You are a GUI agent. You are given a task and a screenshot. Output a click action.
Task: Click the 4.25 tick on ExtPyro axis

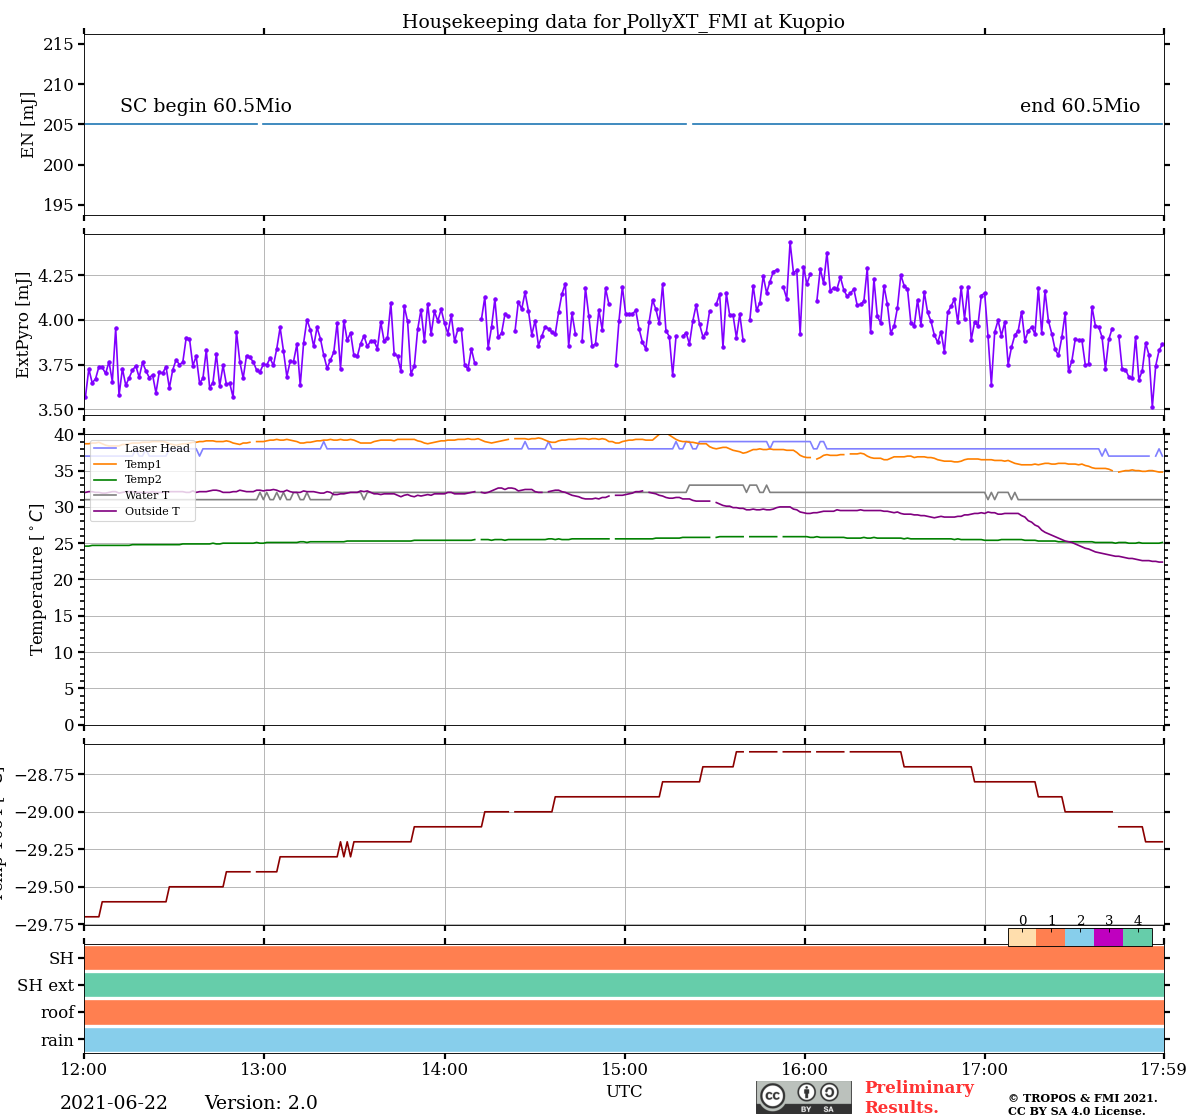(x=55, y=276)
